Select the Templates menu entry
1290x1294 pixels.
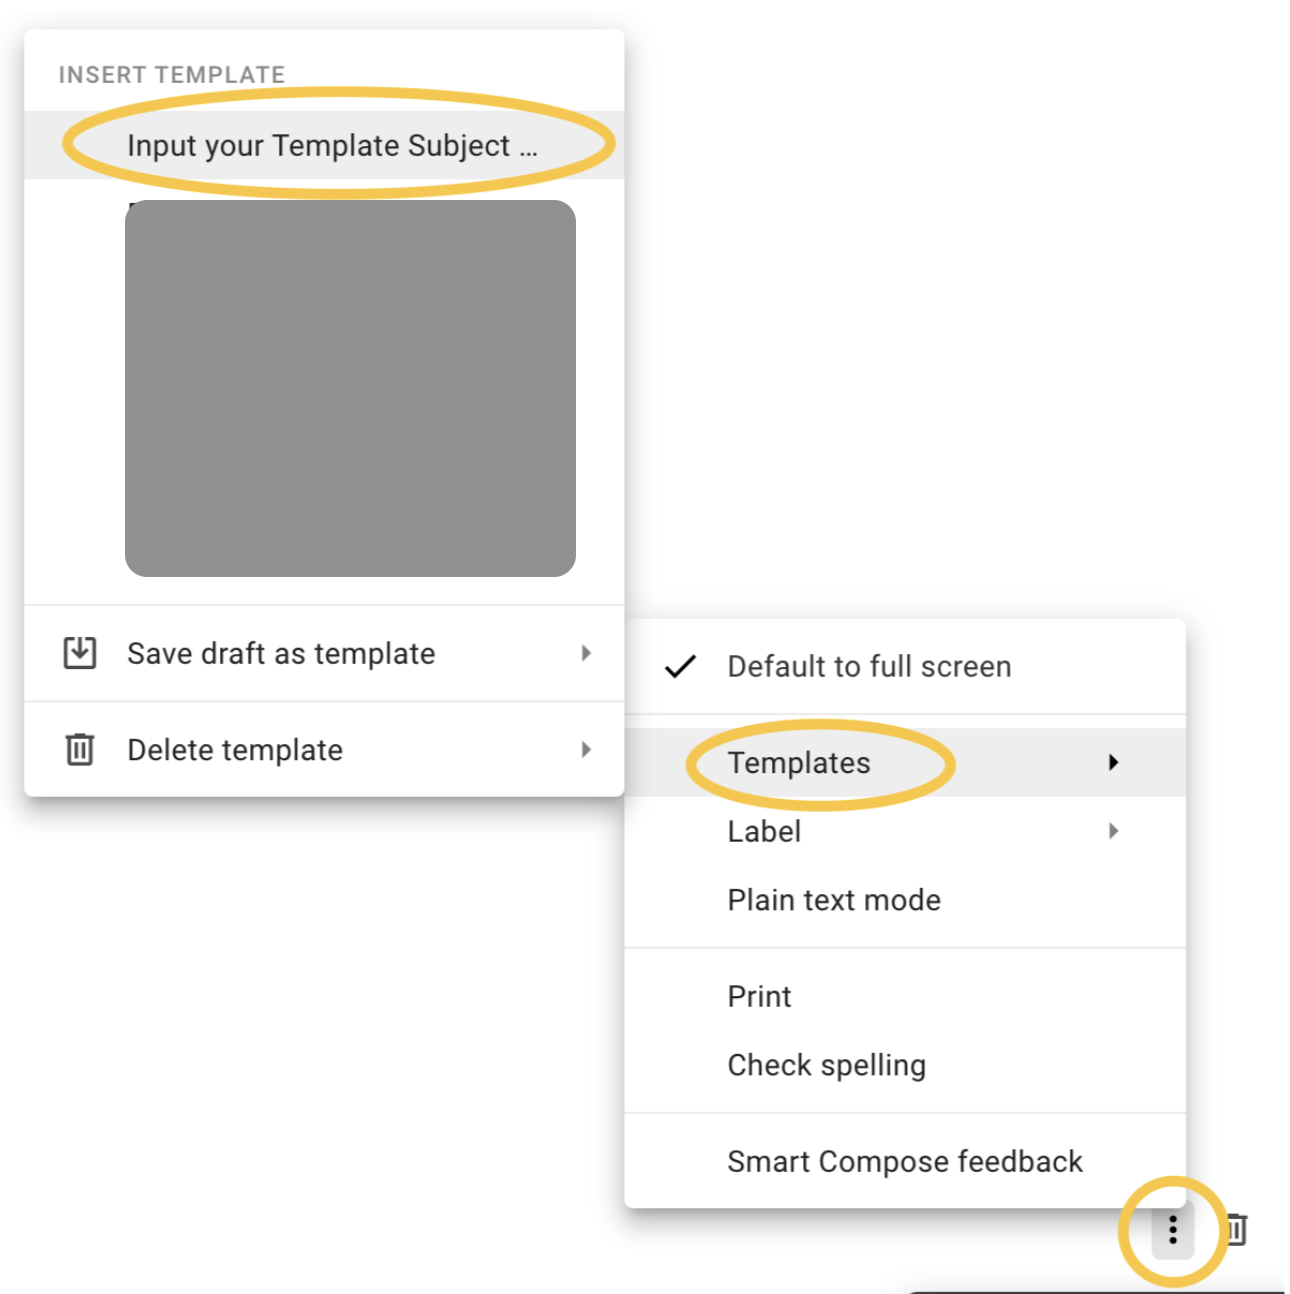pos(798,762)
